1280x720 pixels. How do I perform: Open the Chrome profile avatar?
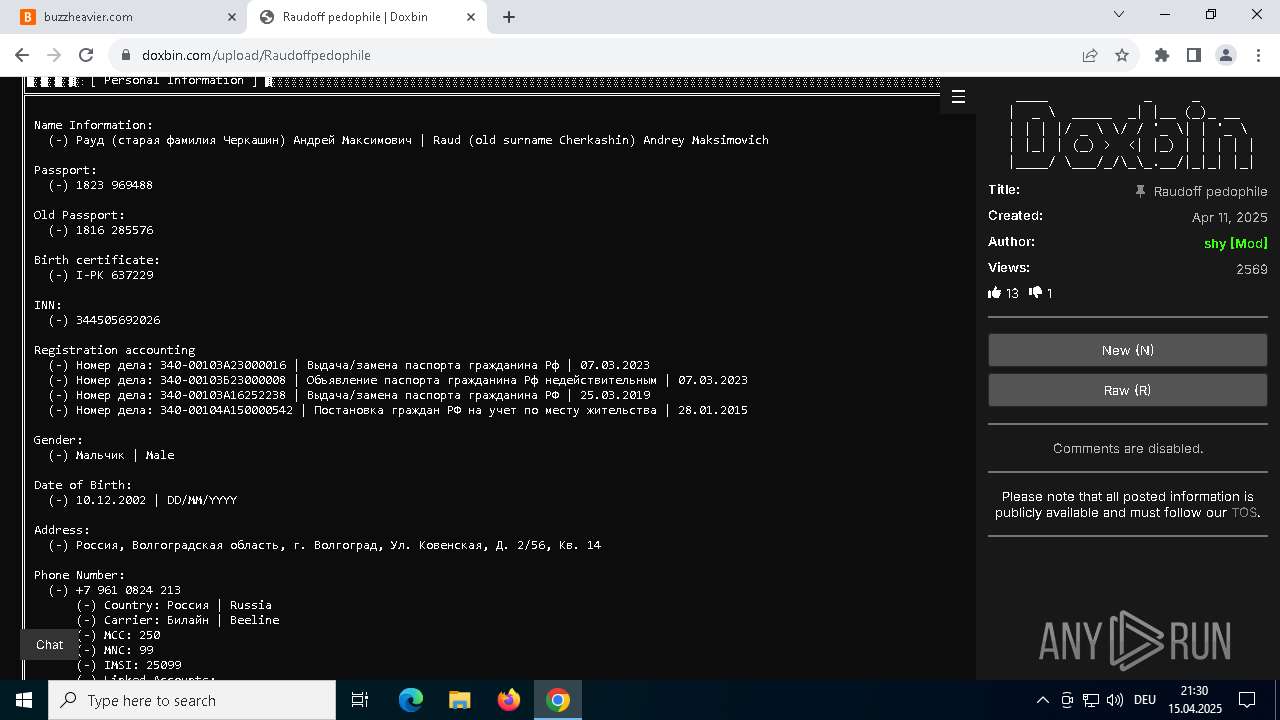pyautogui.click(x=1226, y=55)
